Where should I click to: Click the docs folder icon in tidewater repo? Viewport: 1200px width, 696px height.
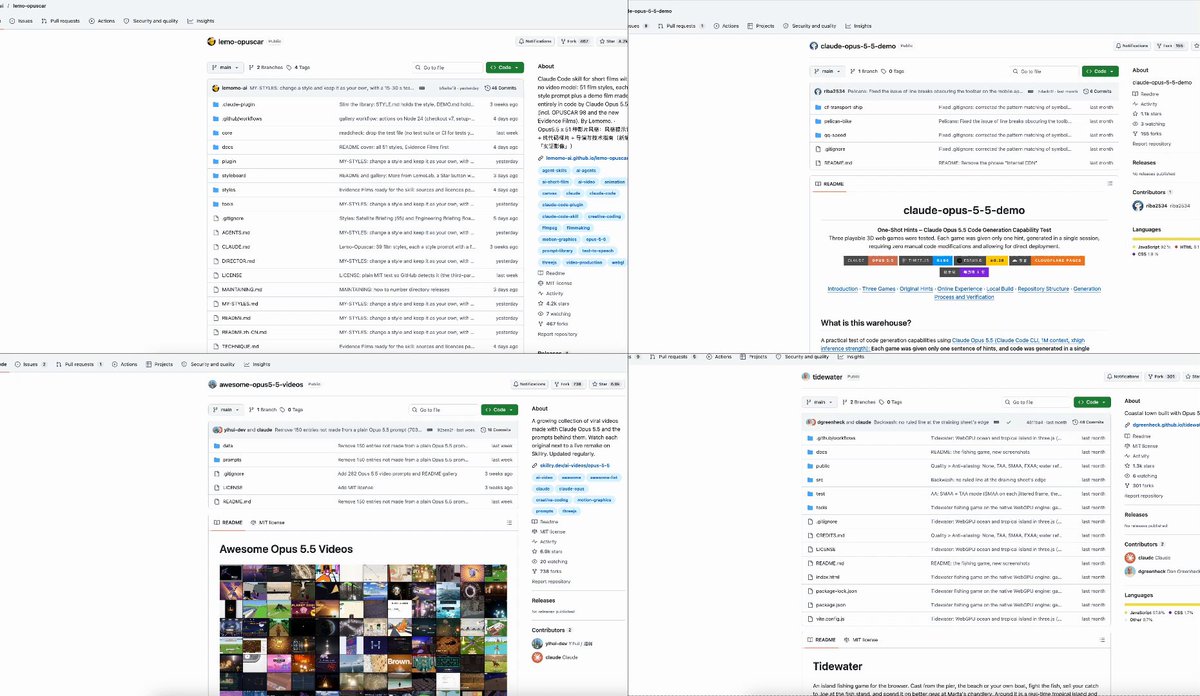pos(809,451)
